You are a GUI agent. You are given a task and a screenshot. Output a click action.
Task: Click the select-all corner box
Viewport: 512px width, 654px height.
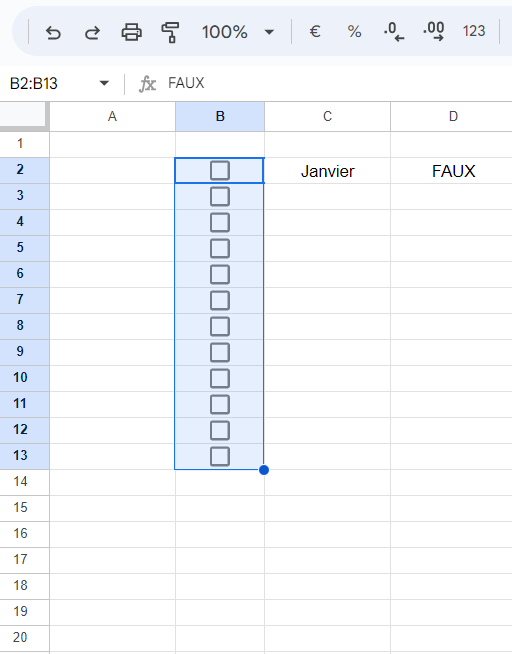[23, 114]
